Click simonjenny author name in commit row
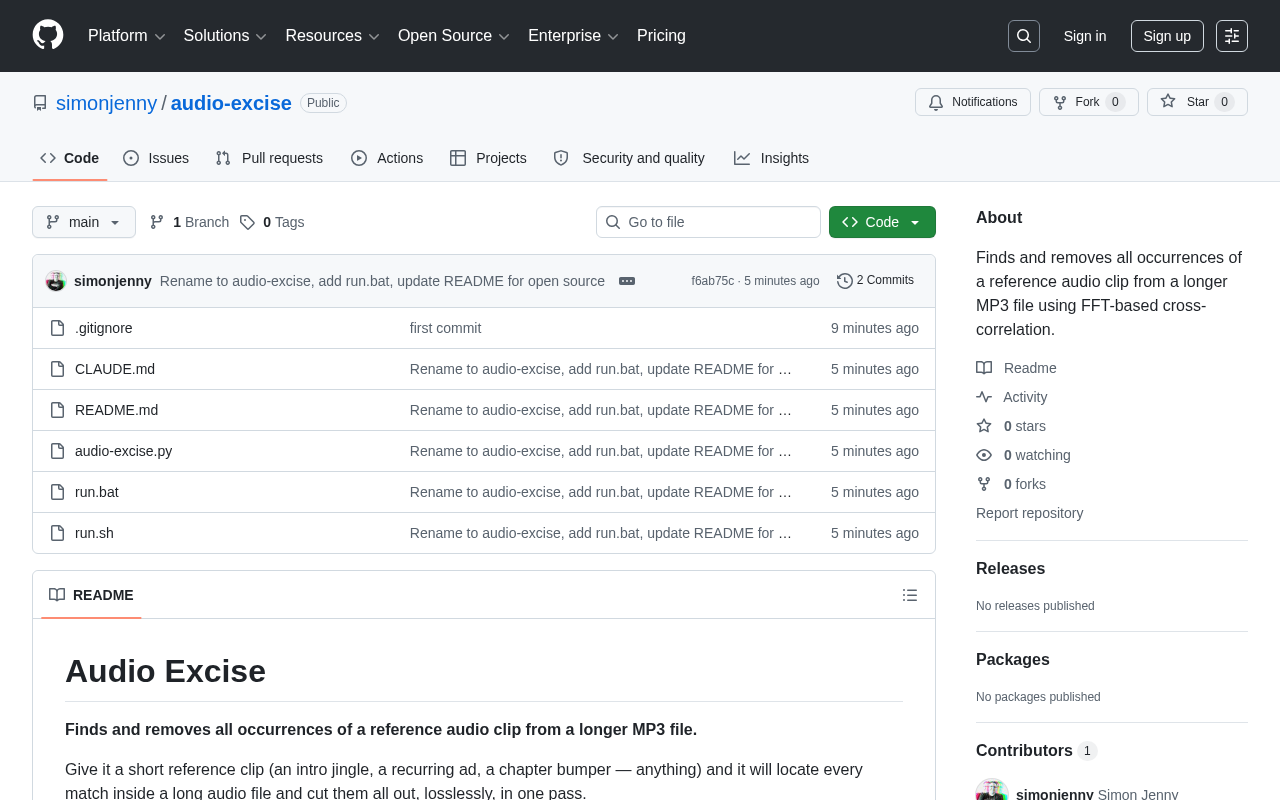This screenshot has height=800, width=1280. (x=113, y=281)
